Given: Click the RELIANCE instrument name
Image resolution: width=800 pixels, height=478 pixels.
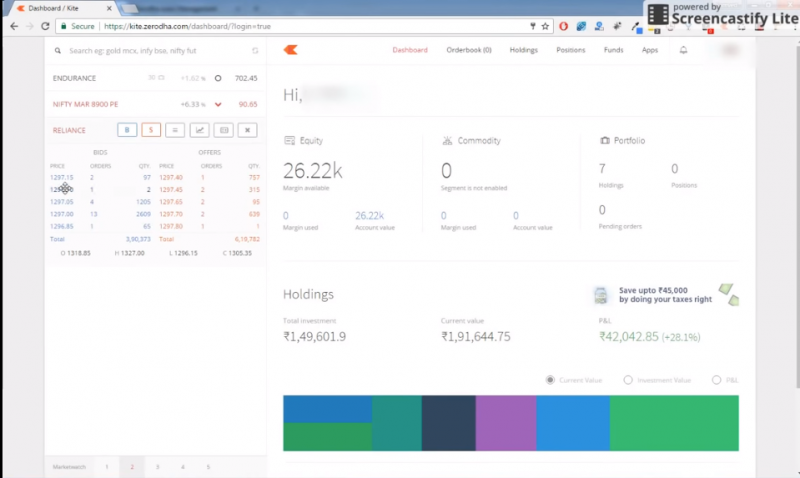Looking at the screenshot, I should (x=69, y=131).
